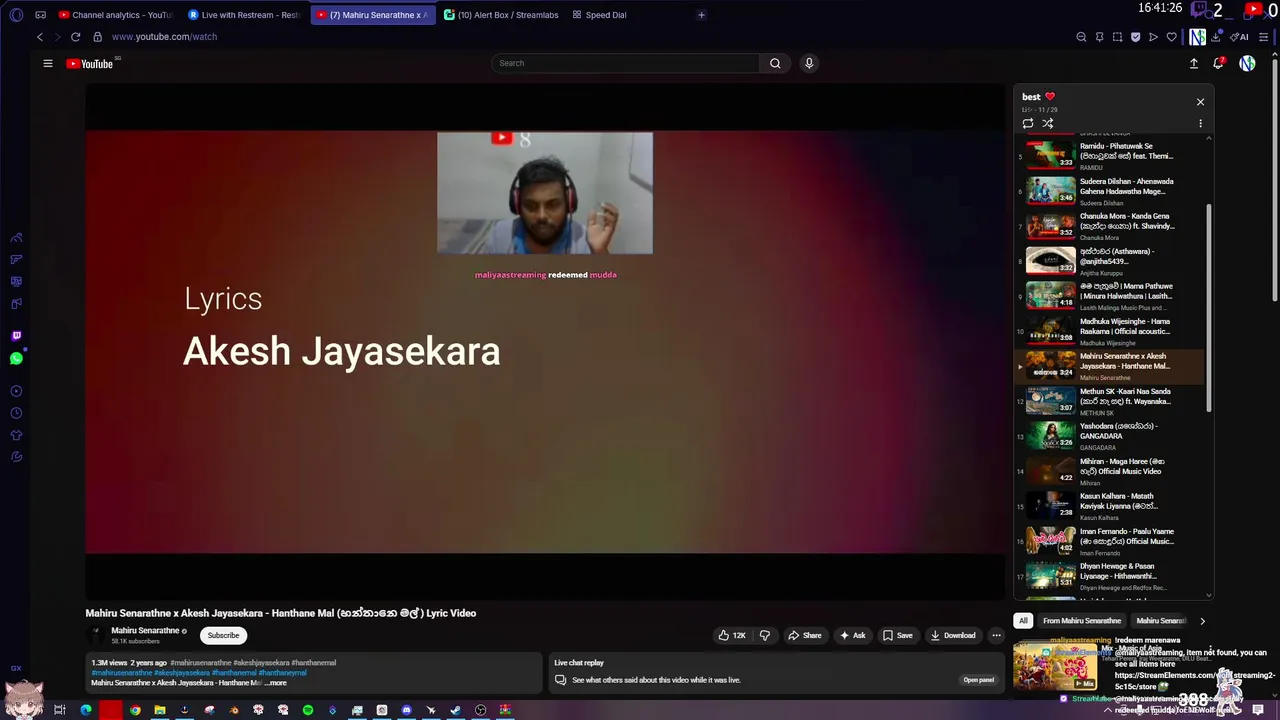The height and width of the screenshot is (720, 1280).
Task: Open a new browser tab
Action: [701, 15]
